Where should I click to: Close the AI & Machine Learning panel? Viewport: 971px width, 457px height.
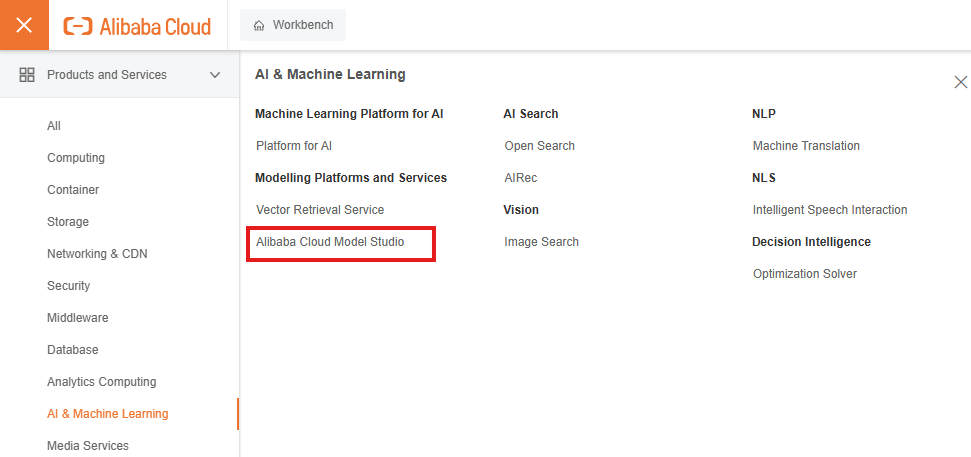(x=960, y=82)
